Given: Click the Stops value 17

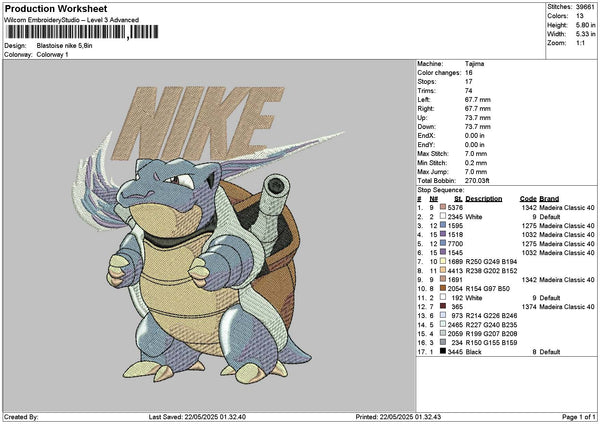Looking at the screenshot, I should click(469, 82).
